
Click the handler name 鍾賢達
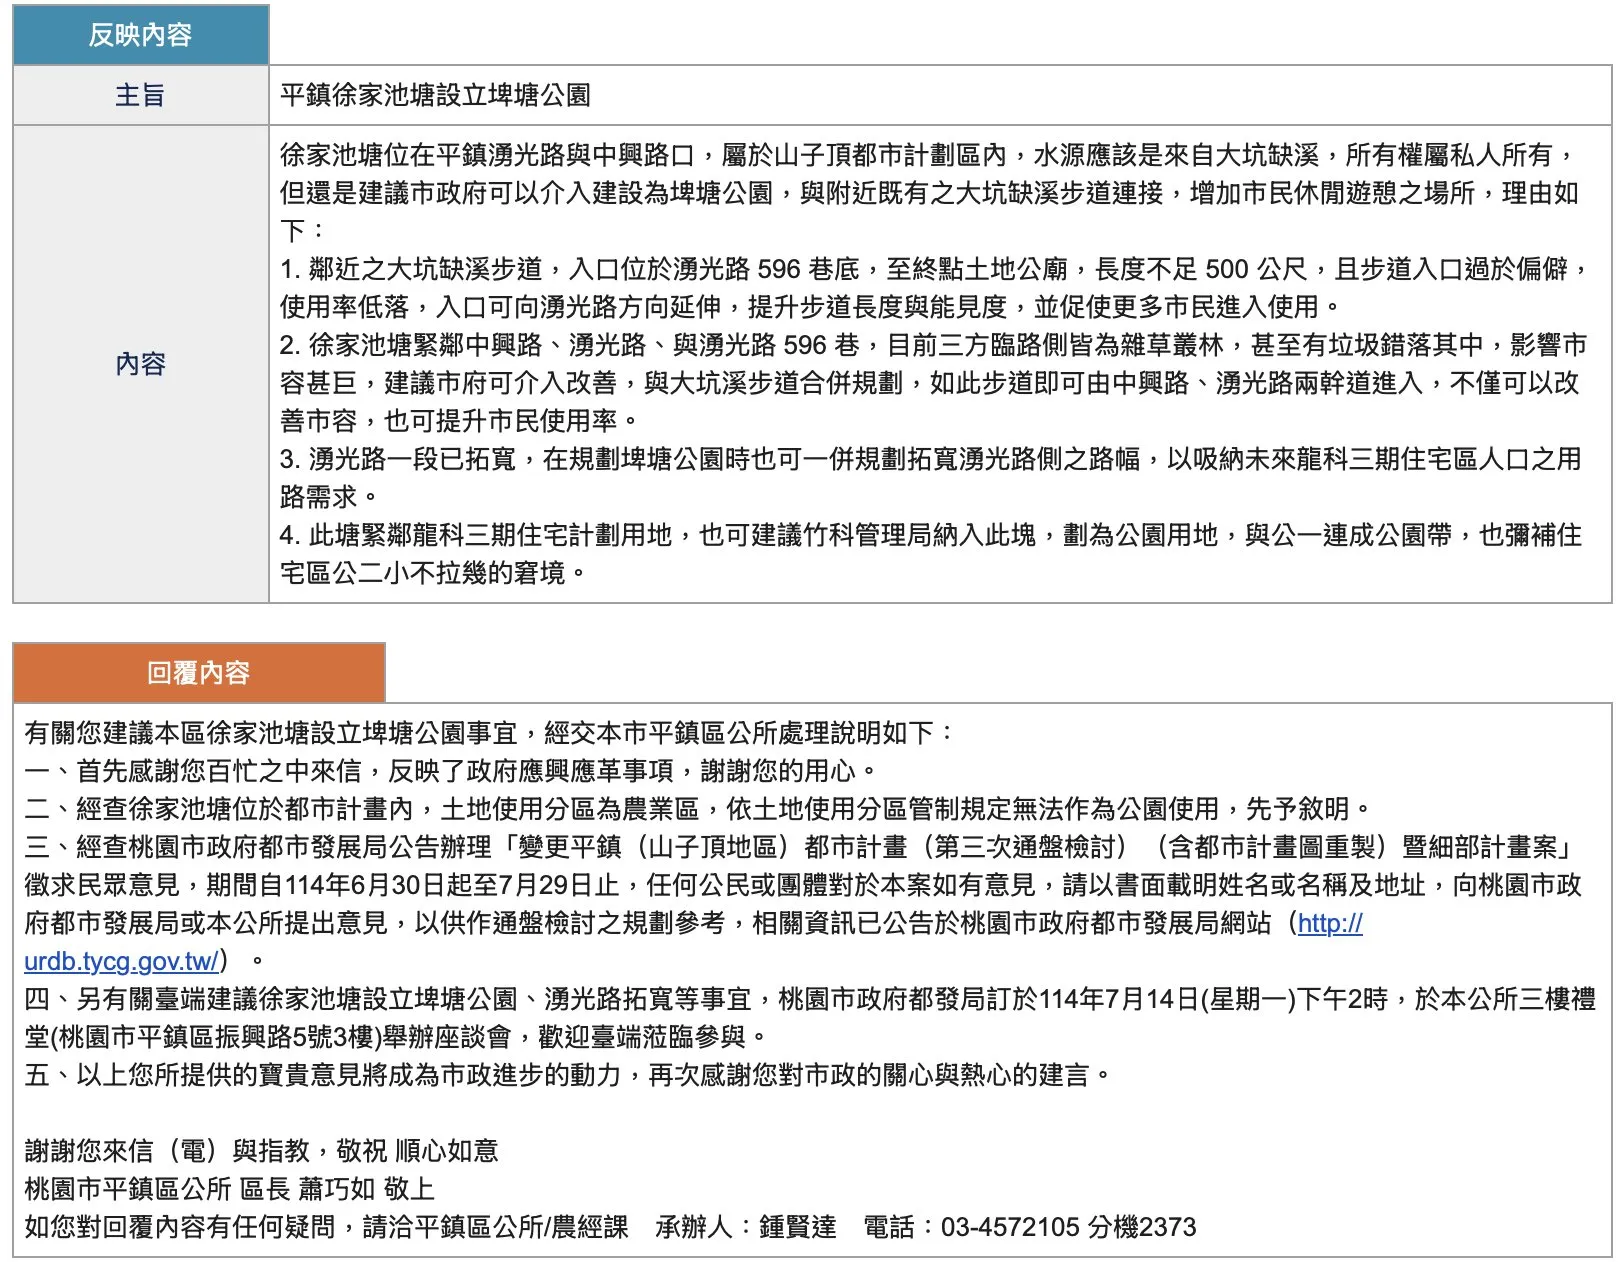[x=797, y=1227]
